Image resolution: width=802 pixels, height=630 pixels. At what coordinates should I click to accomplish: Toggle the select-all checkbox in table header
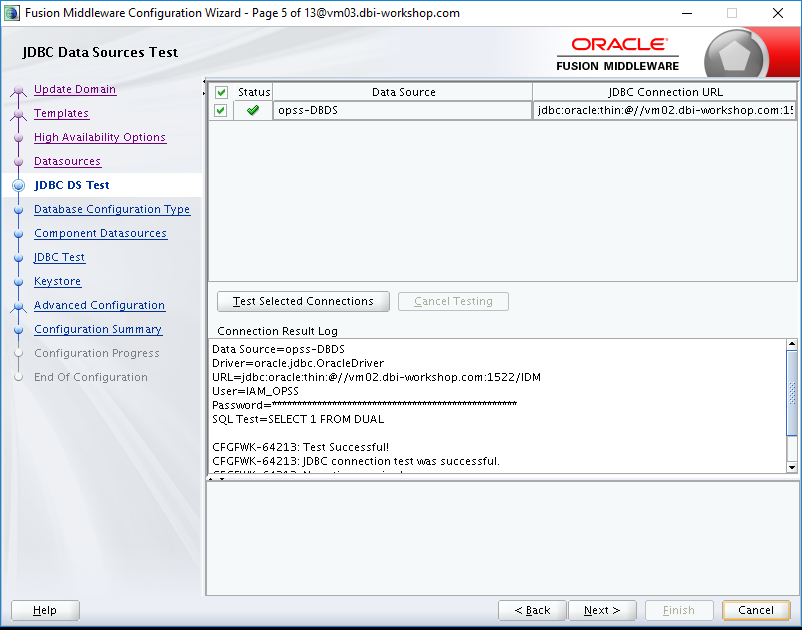pos(221,92)
